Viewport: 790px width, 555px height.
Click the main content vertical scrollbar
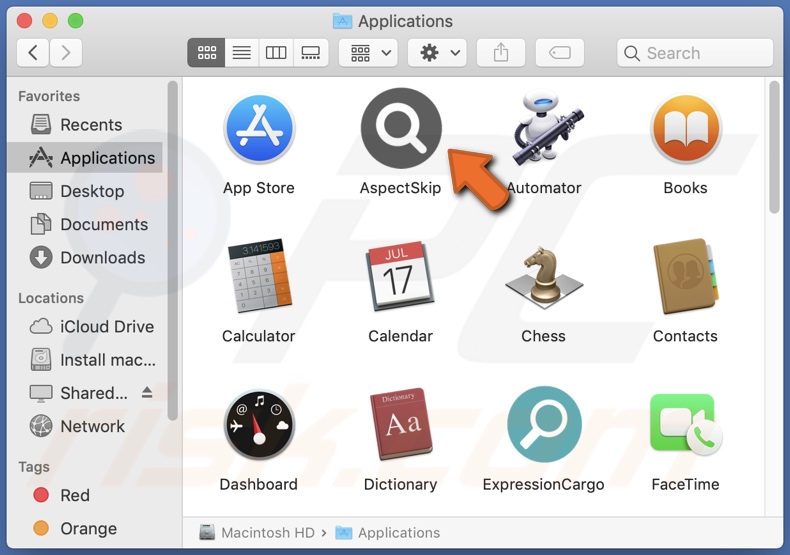[x=774, y=148]
